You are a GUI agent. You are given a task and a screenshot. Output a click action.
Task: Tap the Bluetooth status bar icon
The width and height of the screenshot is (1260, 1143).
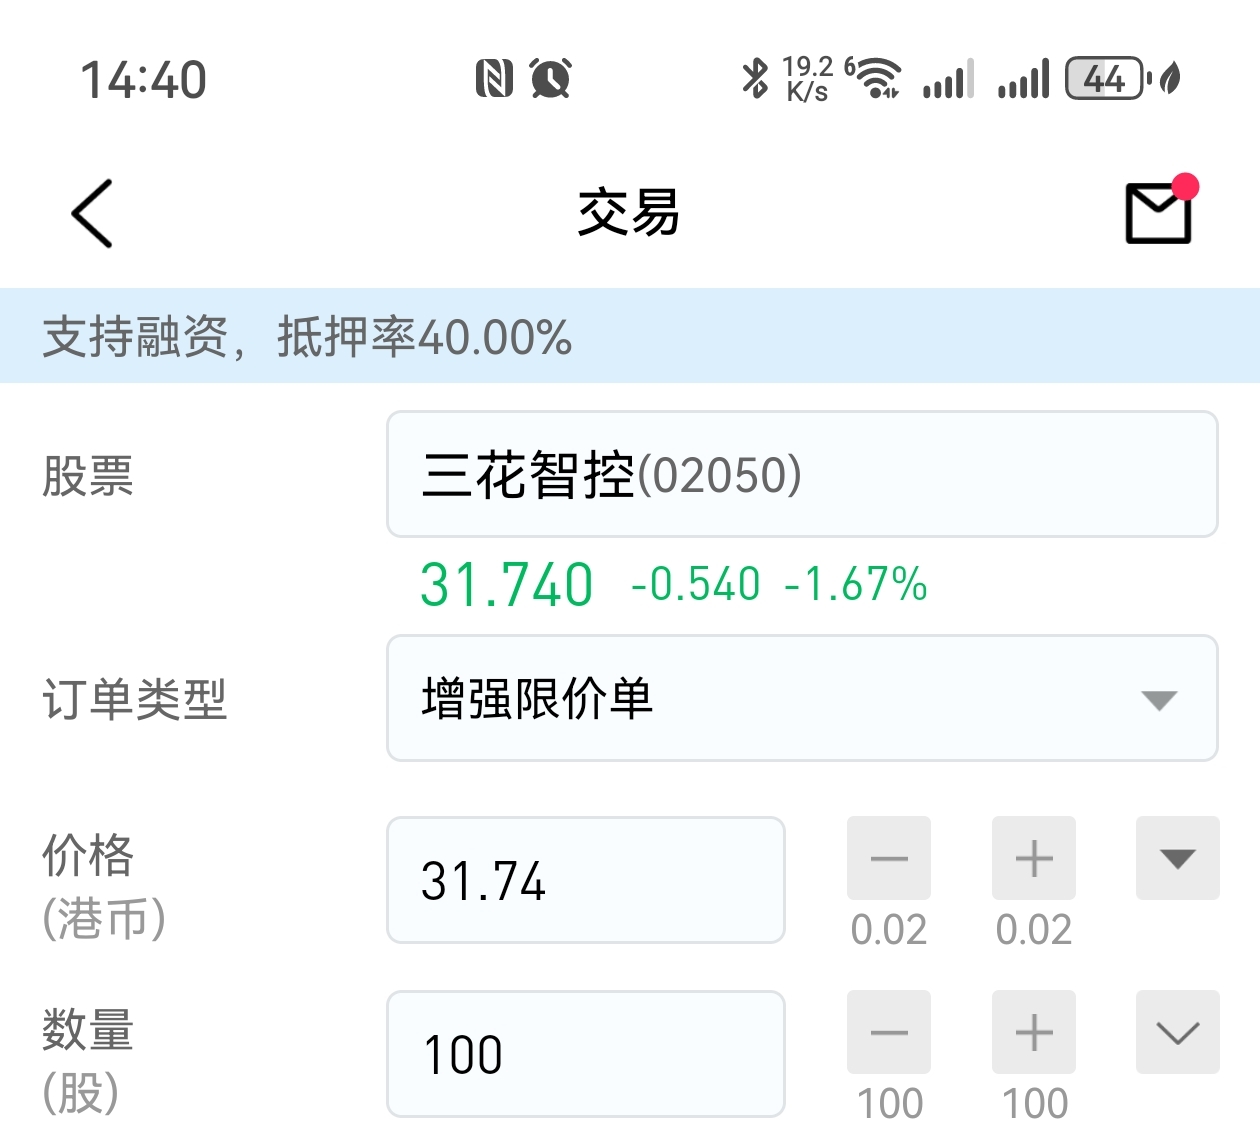tap(755, 78)
